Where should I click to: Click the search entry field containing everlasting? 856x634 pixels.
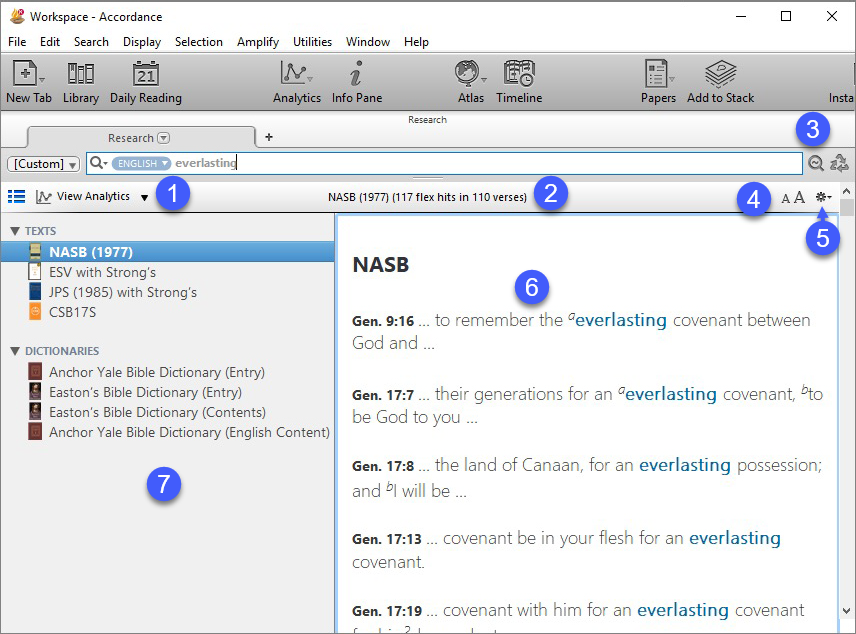click(x=444, y=163)
